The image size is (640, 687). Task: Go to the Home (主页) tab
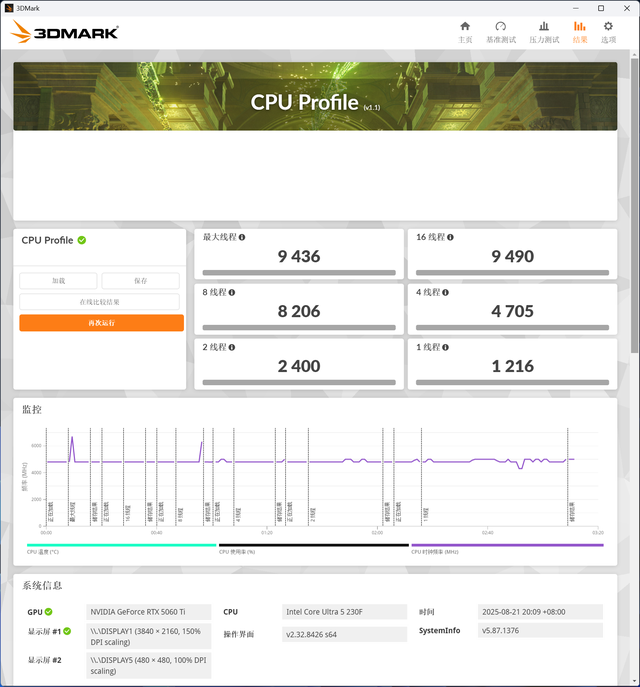click(x=465, y=32)
